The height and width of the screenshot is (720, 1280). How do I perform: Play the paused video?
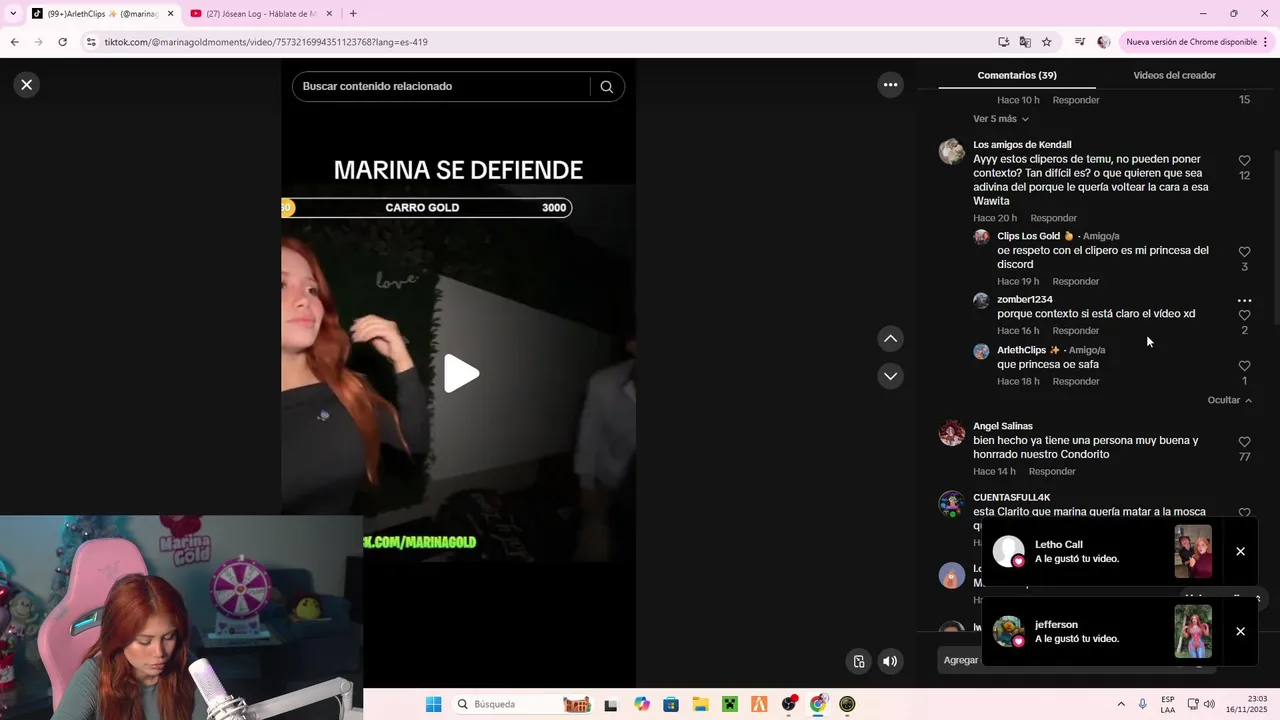[x=461, y=373]
